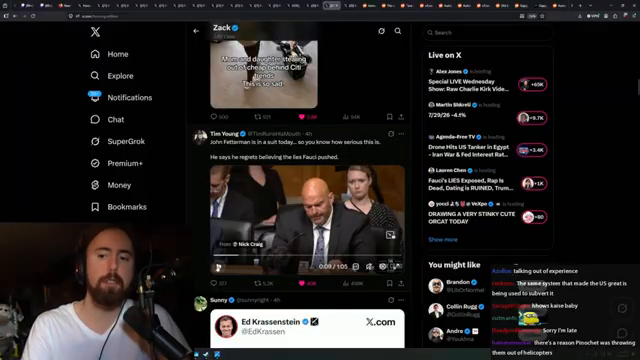Click the Home house icon
The height and width of the screenshot is (360, 640).
coord(95,54)
